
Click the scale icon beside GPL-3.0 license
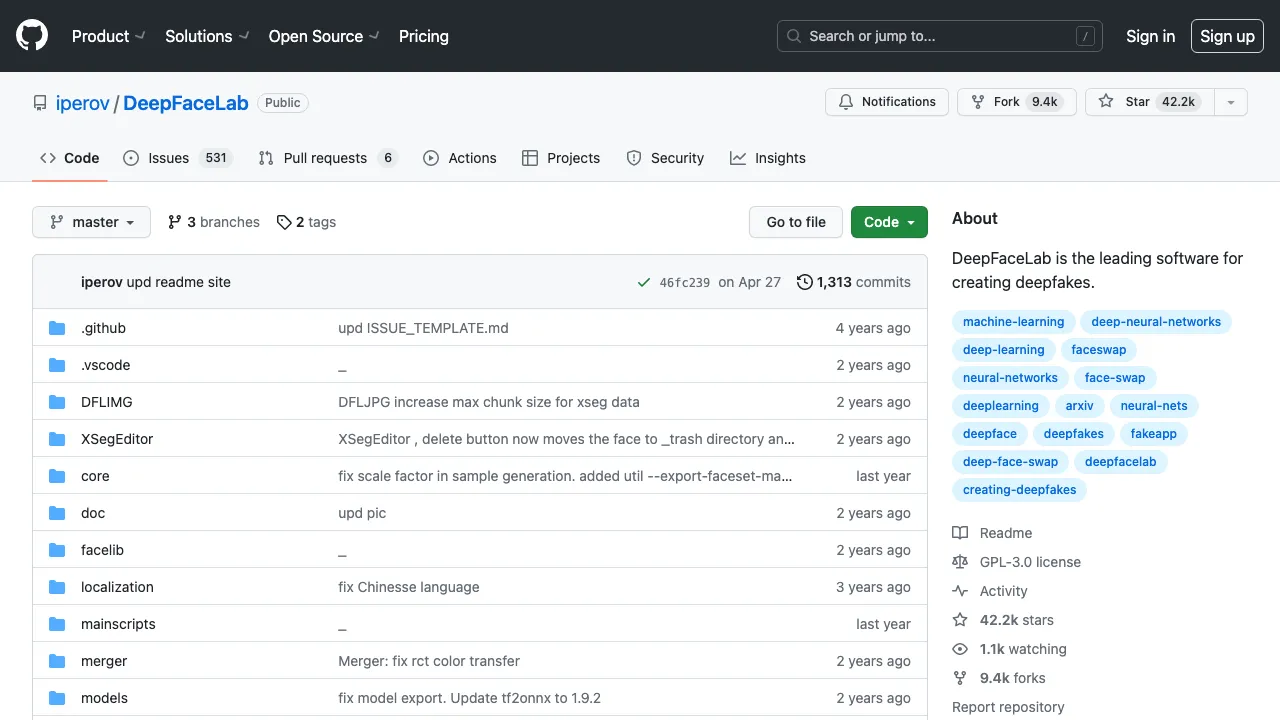(x=960, y=562)
